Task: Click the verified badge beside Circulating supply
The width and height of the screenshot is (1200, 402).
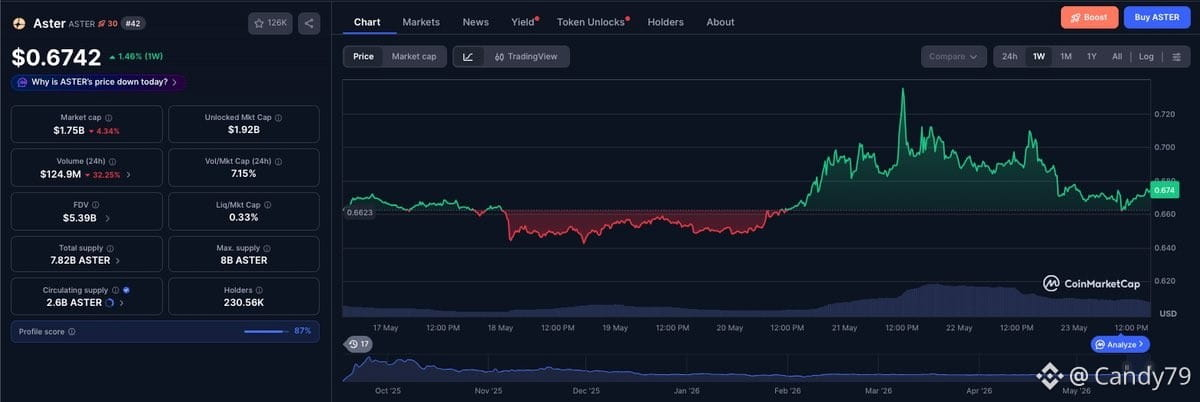Action: [126, 289]
